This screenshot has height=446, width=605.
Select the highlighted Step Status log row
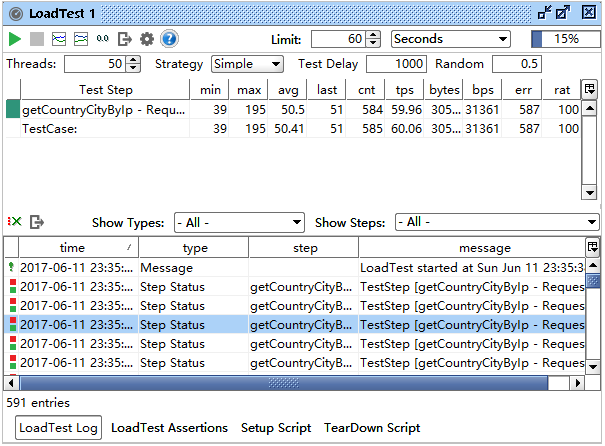(295, 324)
